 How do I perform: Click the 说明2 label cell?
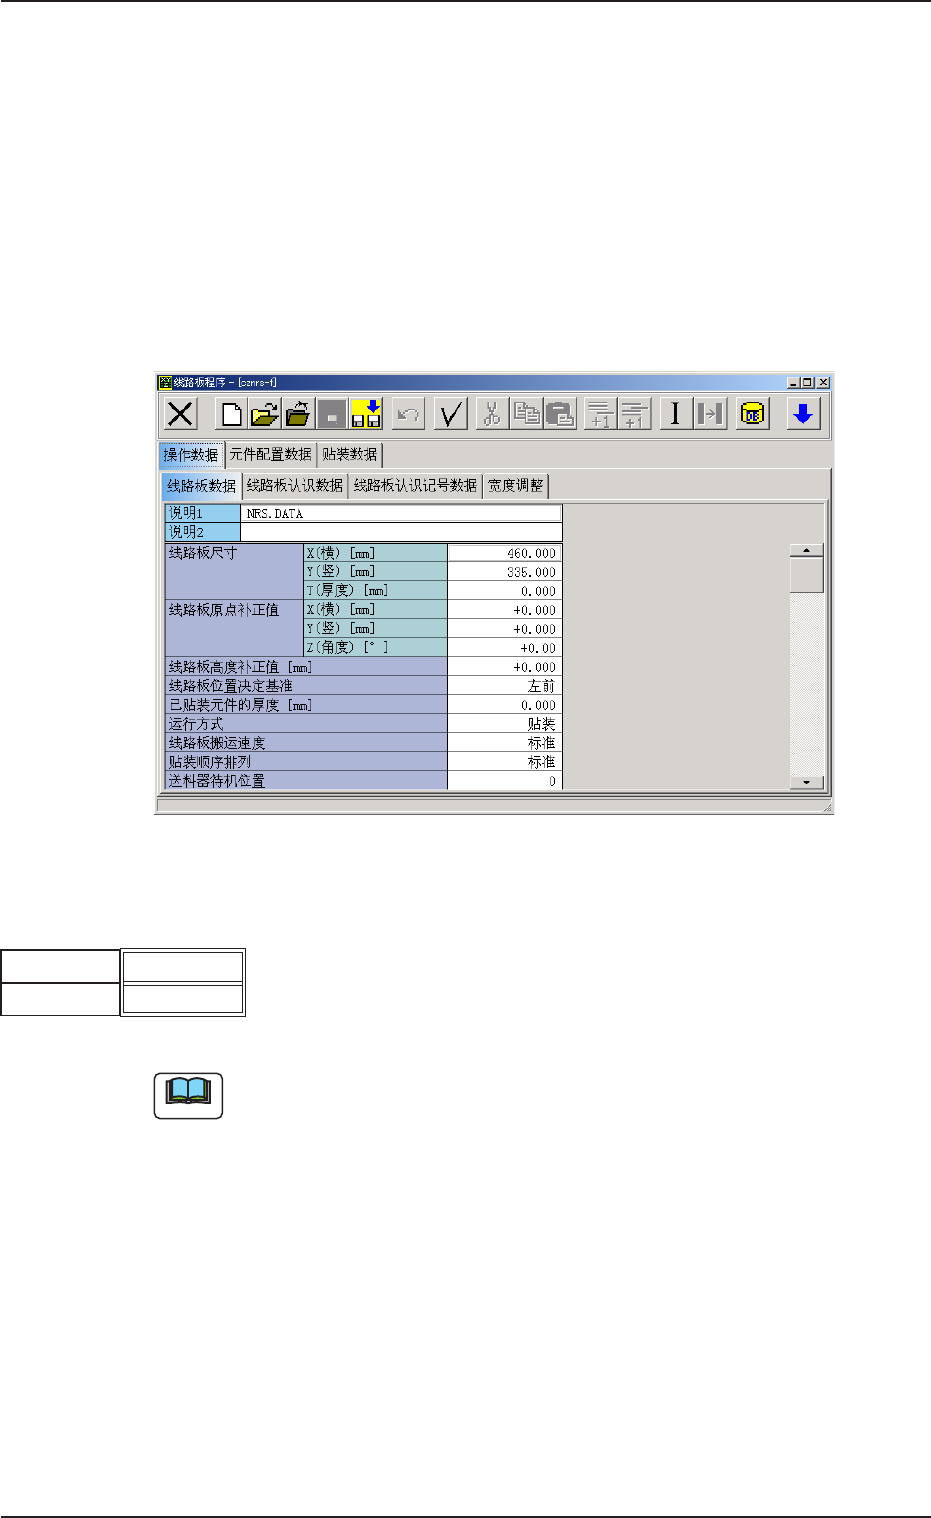pyautogui.click(x=202, y=533)
